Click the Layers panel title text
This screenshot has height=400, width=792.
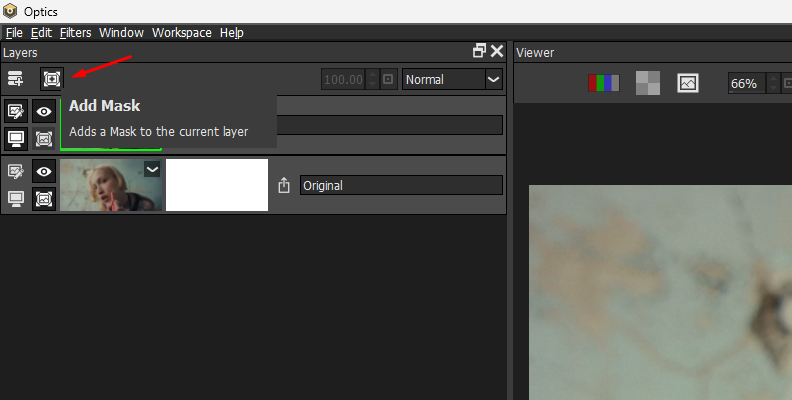pyautogui.click(x=20, y=53)
